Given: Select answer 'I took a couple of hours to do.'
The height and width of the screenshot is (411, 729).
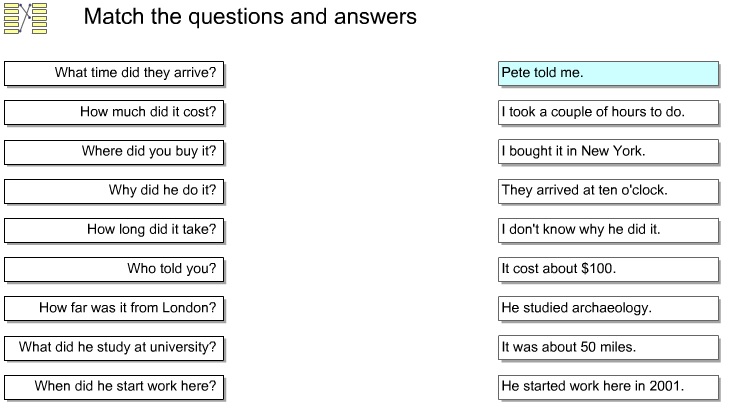Looking at the screenshot, I should click(608, 112).
